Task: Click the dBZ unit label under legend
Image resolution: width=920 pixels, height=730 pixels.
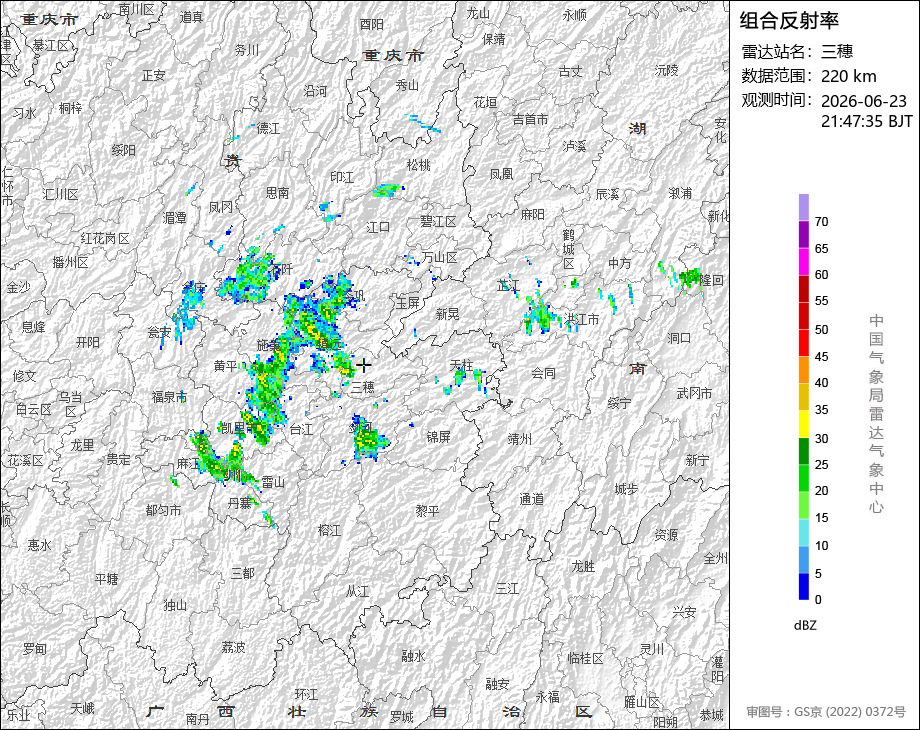Action: [x=805, y=626]
